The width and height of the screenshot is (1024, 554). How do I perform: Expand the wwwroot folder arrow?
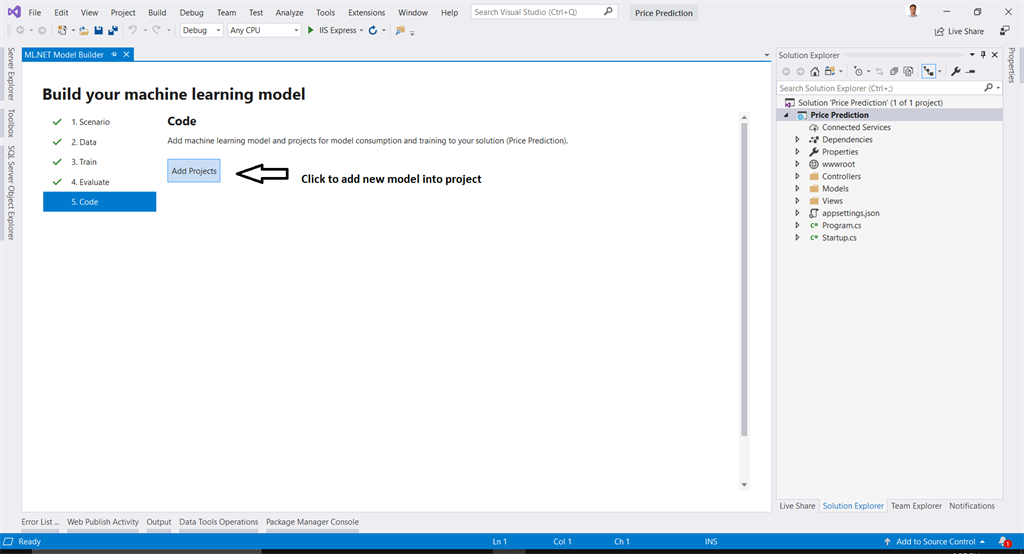[797, 164]
